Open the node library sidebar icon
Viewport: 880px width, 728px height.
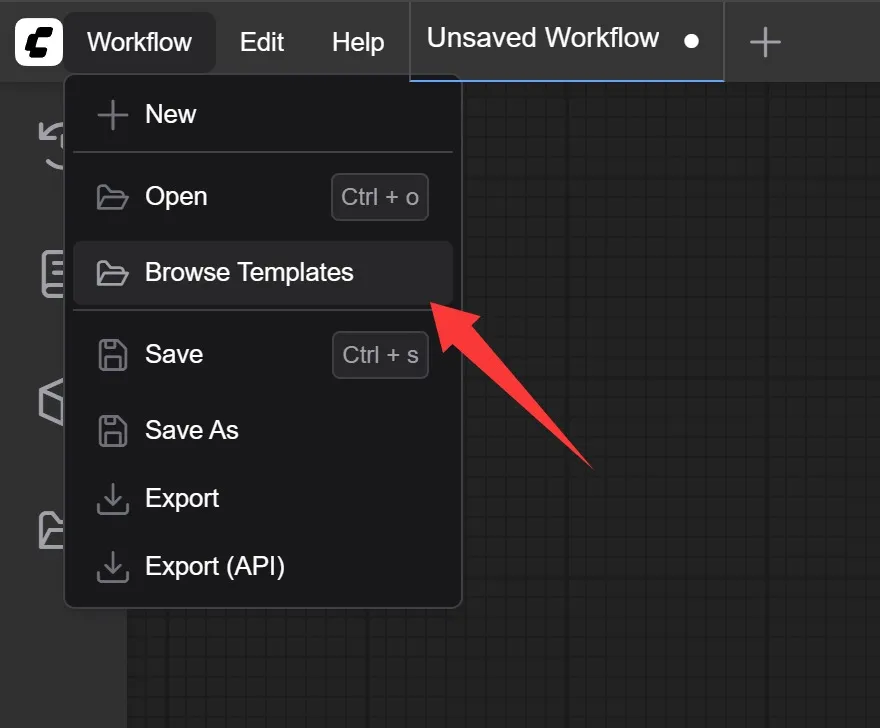click(x=53, y=274)
